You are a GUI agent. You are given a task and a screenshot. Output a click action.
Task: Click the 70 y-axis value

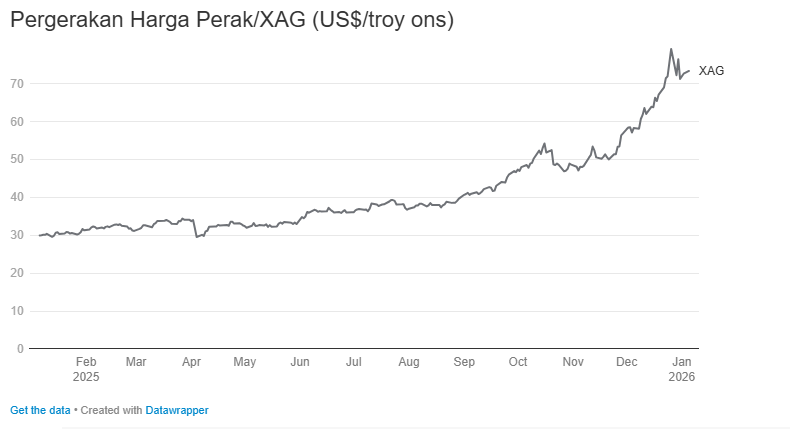coord(17,84)
